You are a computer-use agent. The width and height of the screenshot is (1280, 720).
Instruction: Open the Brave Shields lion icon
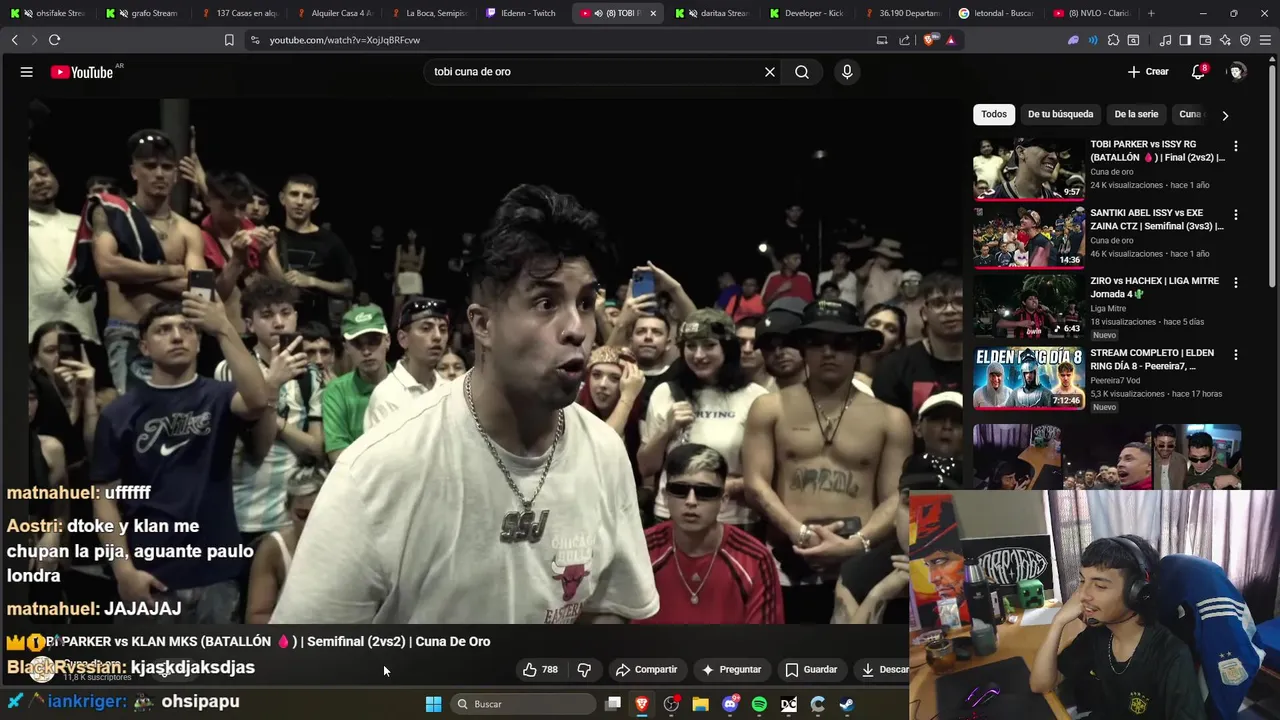pos(930,40)
